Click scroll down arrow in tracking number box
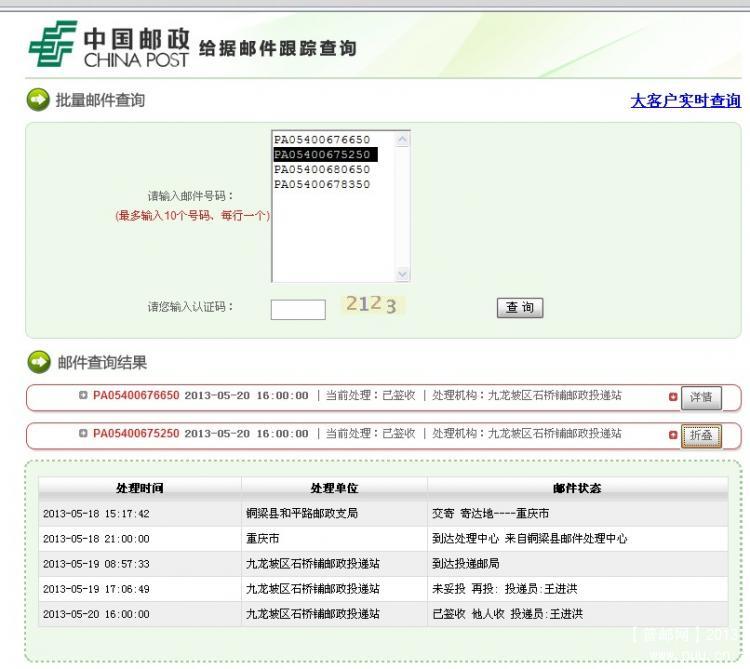Screen dimensions: 750x669 point(402,274)
